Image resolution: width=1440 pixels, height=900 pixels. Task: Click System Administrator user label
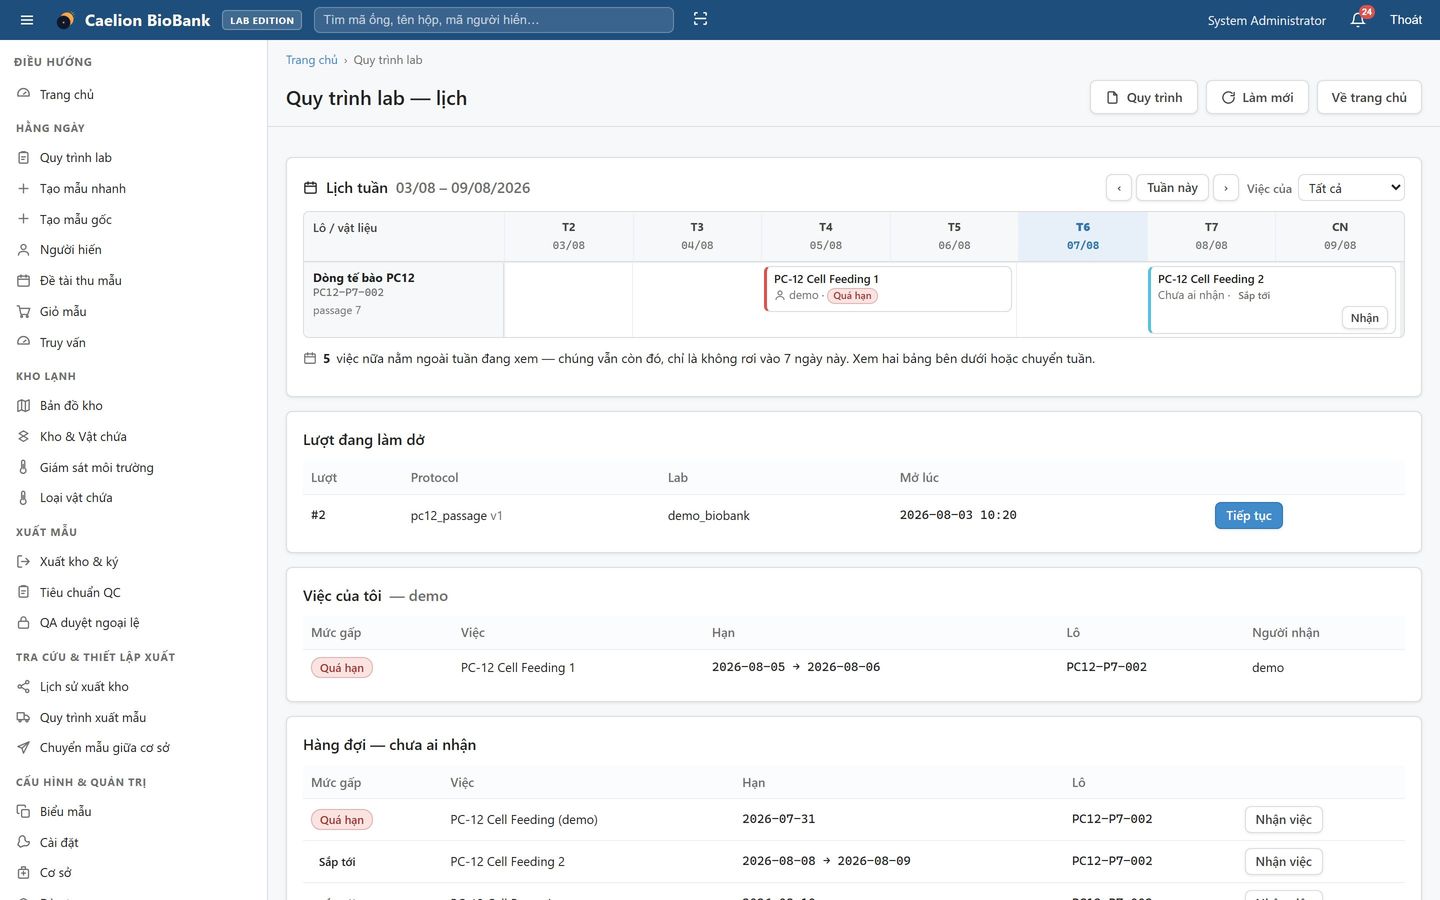[1267, 20]
